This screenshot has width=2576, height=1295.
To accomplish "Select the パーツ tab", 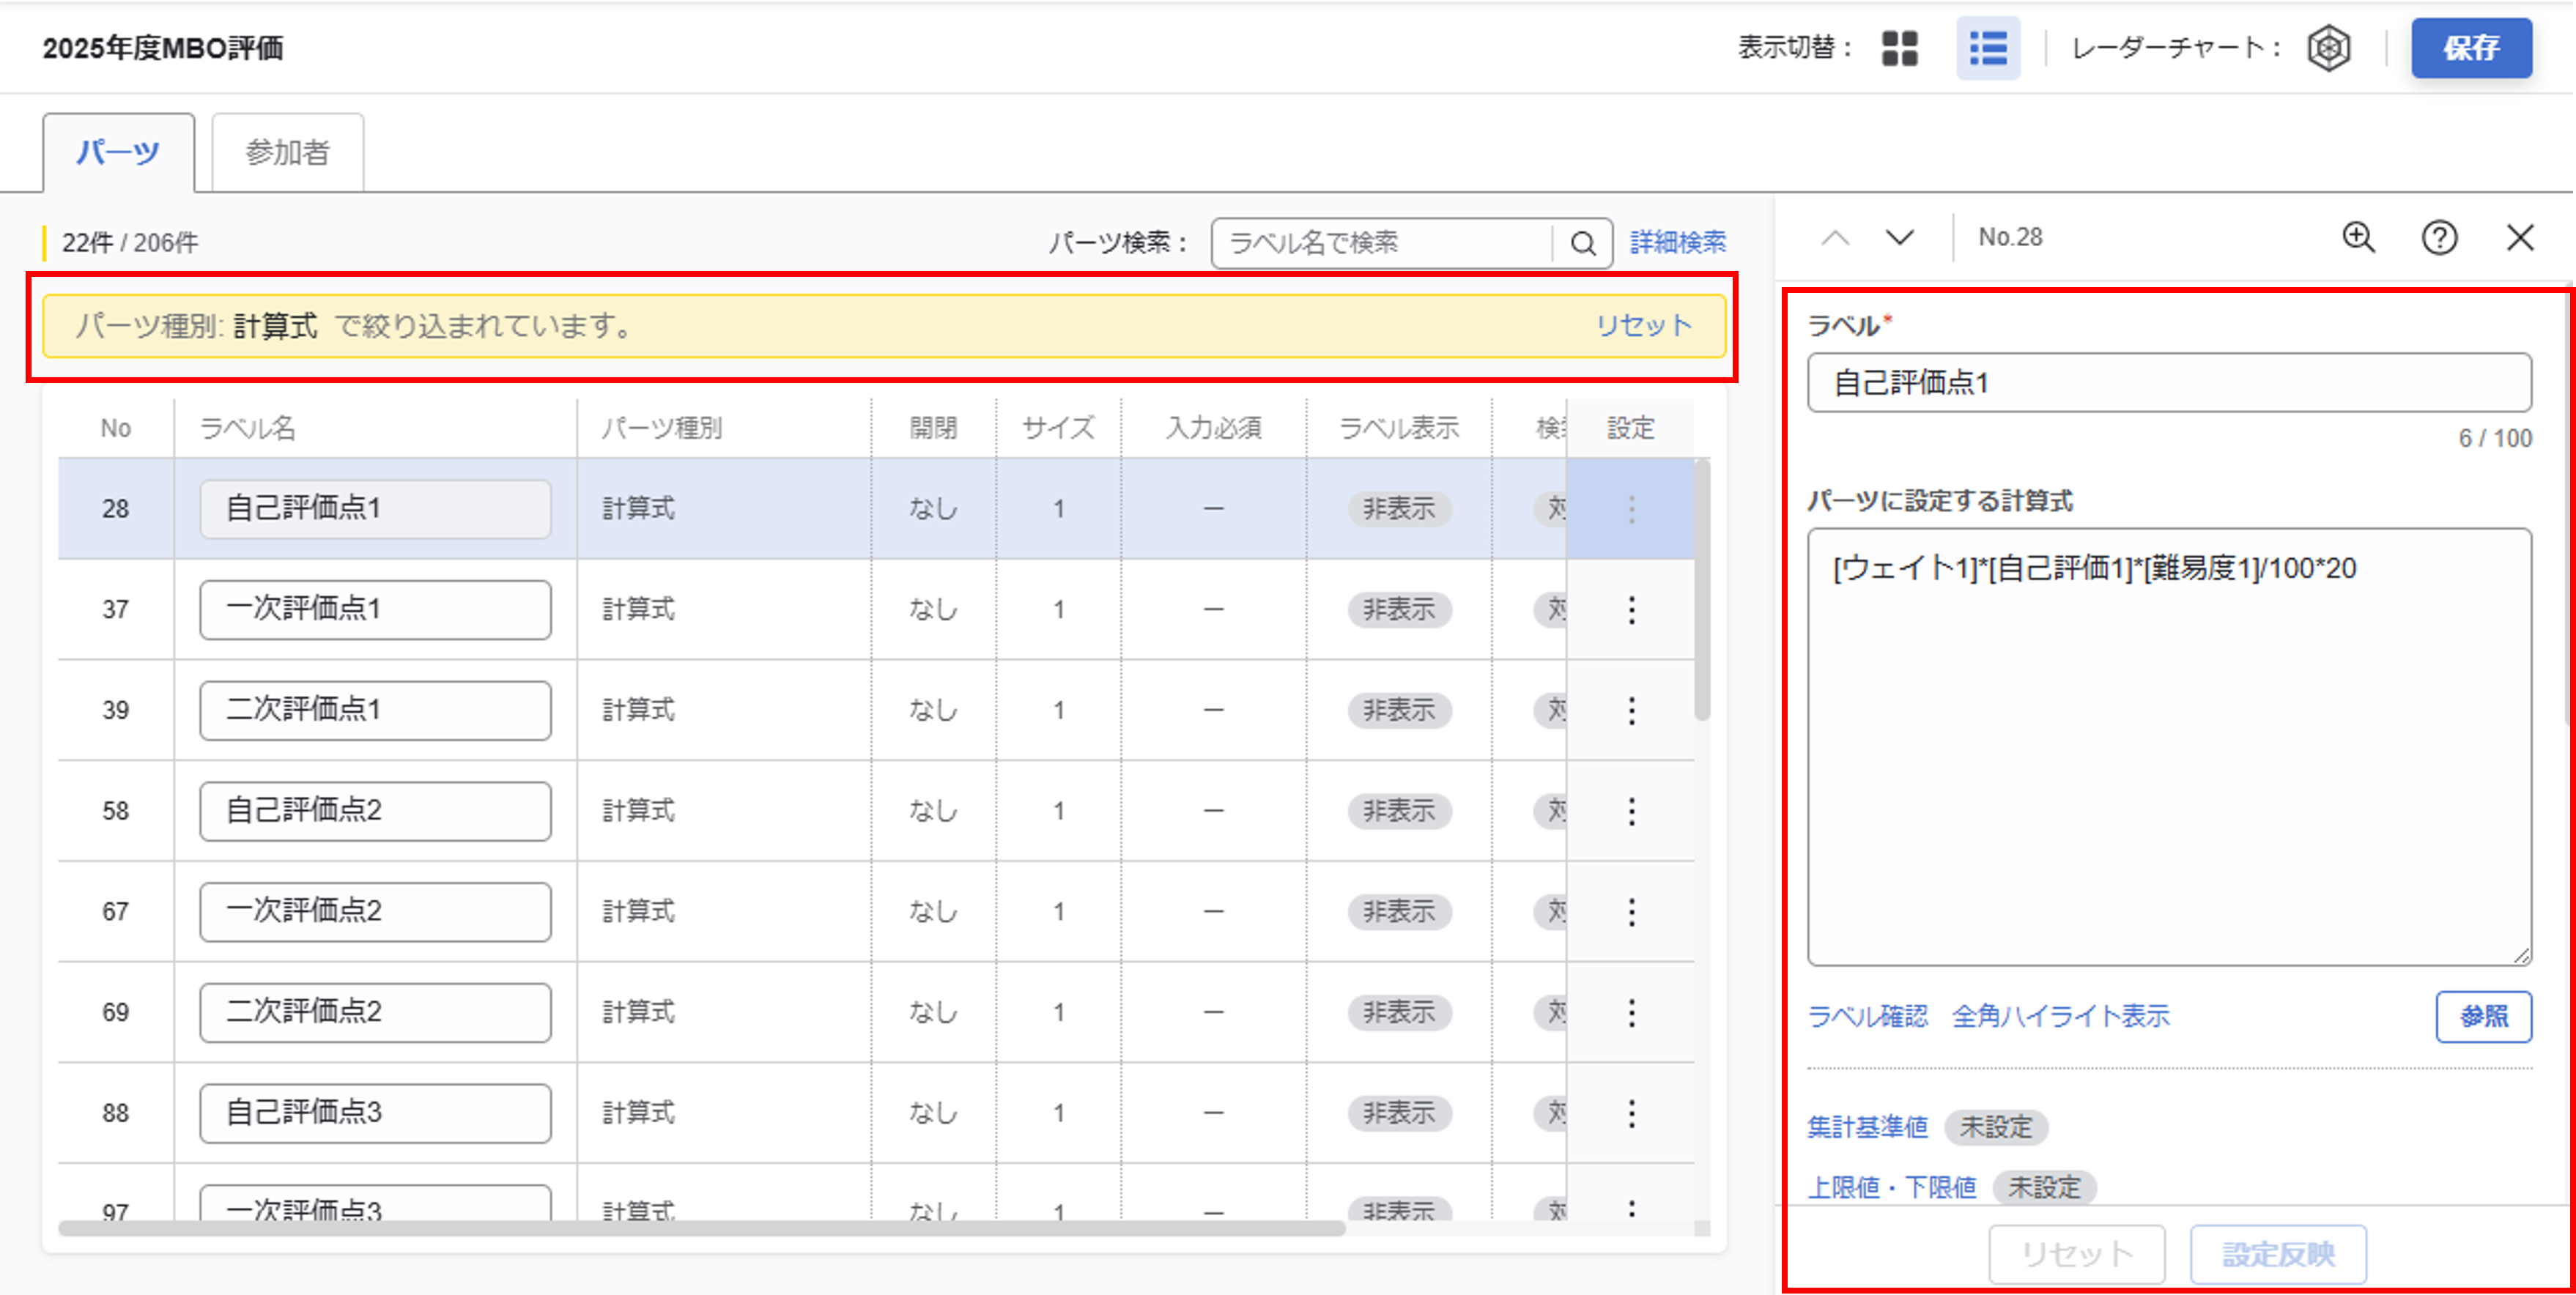I will pyautogui.click(x=118, y=153).
